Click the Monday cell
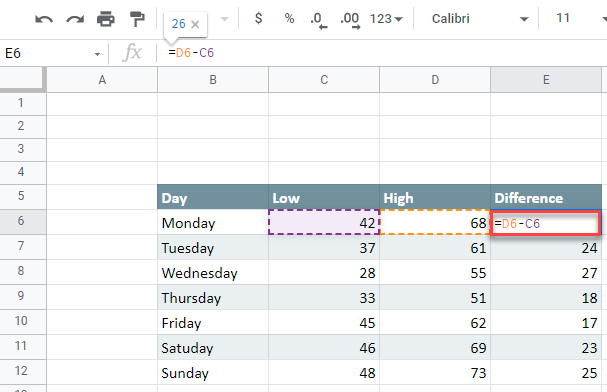Screen dimensions: 607x392 coord(213,223)
